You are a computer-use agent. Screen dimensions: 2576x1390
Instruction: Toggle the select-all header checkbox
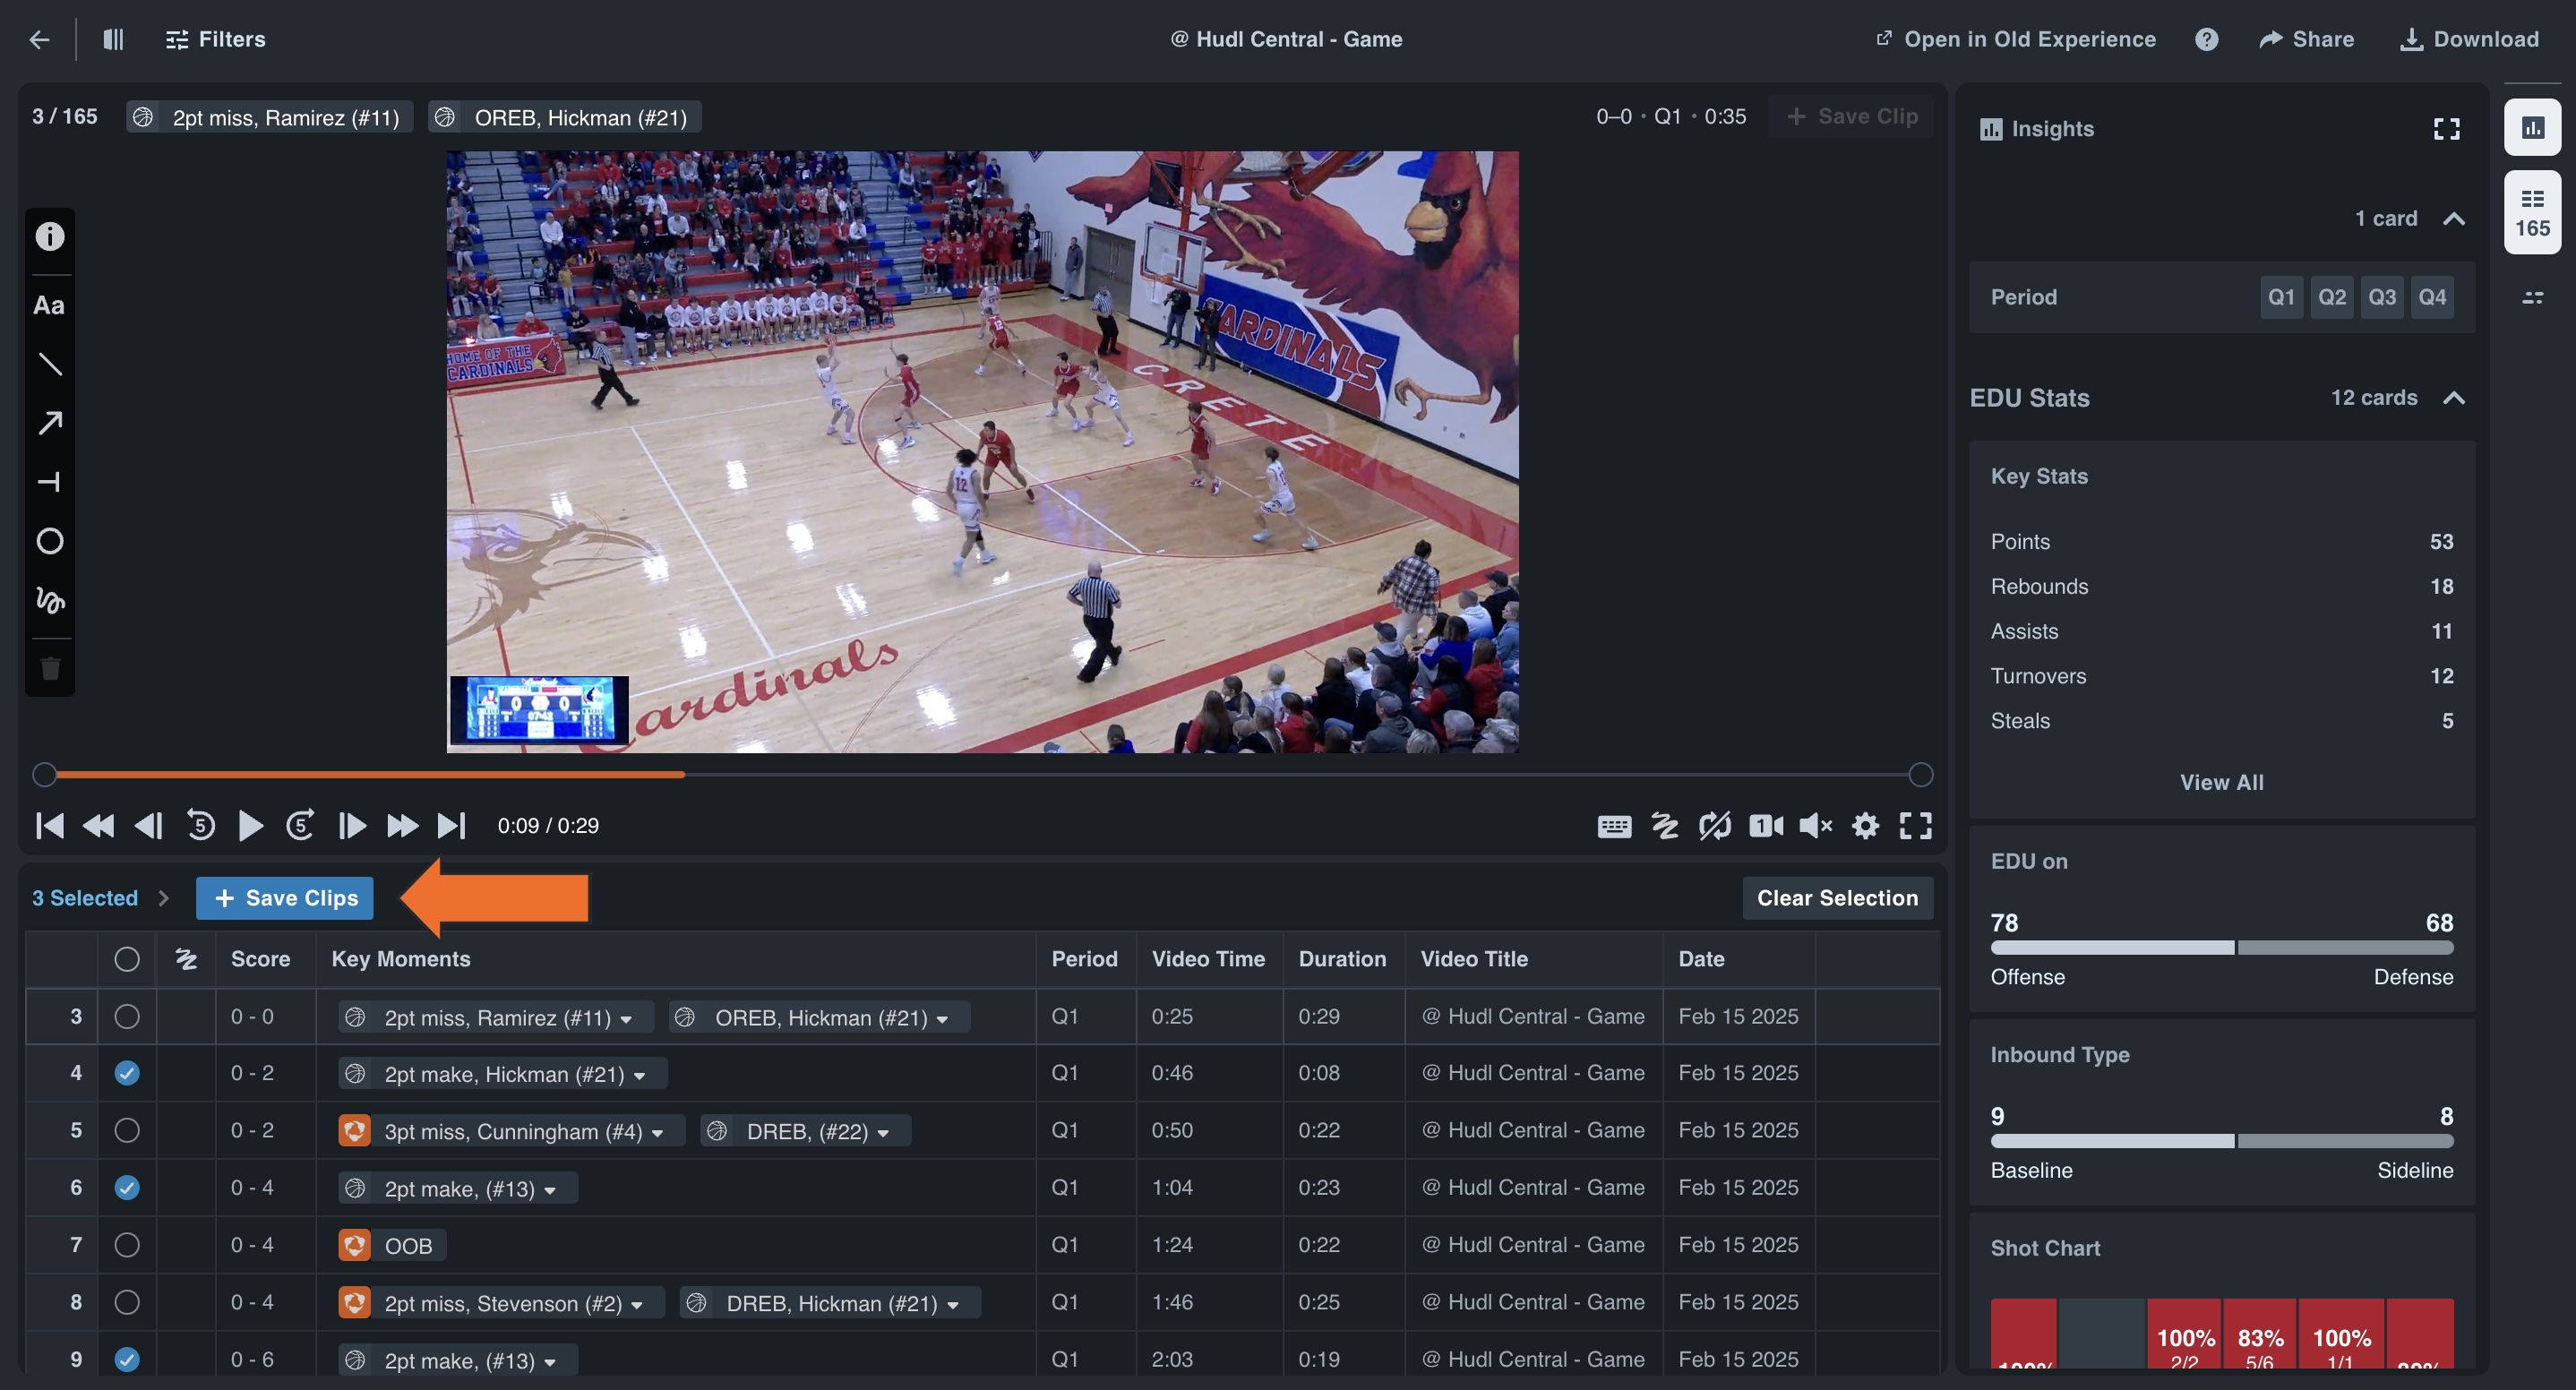[x=127, y=959]
